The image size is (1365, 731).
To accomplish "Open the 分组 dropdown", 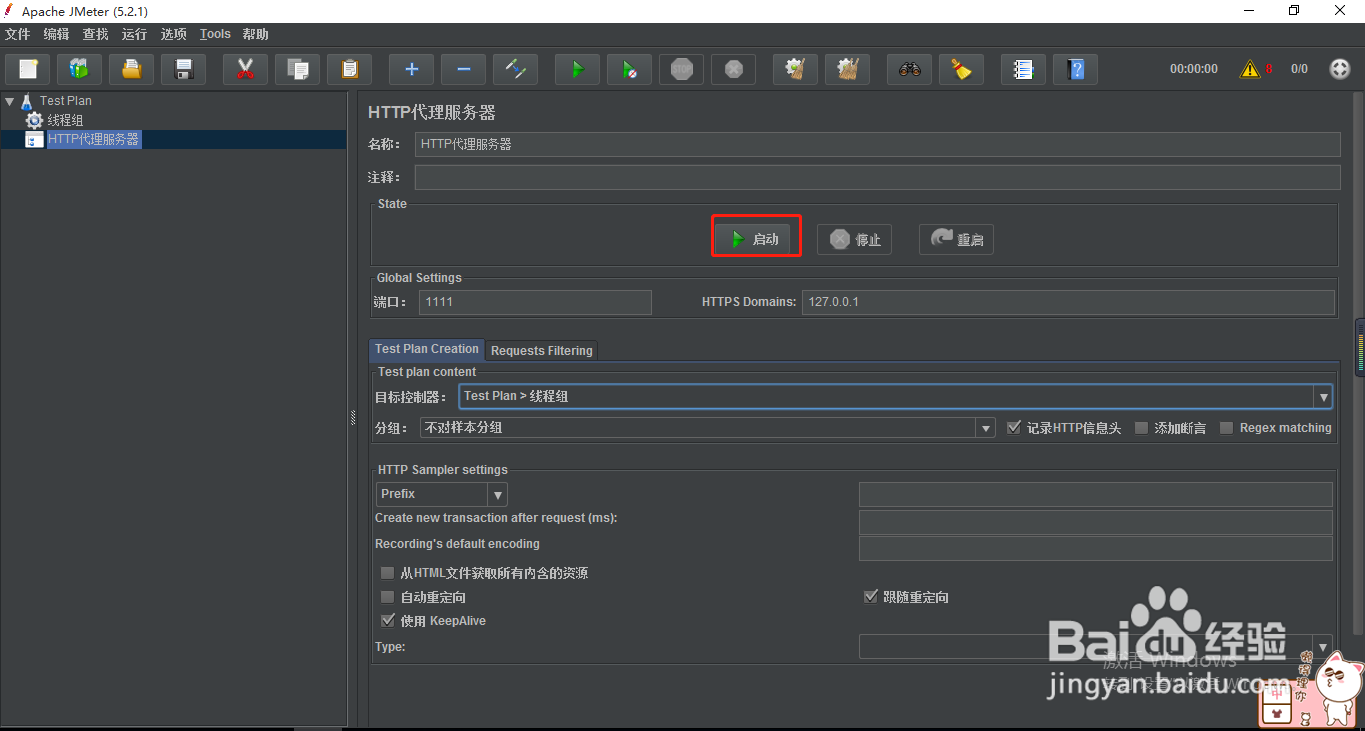I will tap(987, 428).
